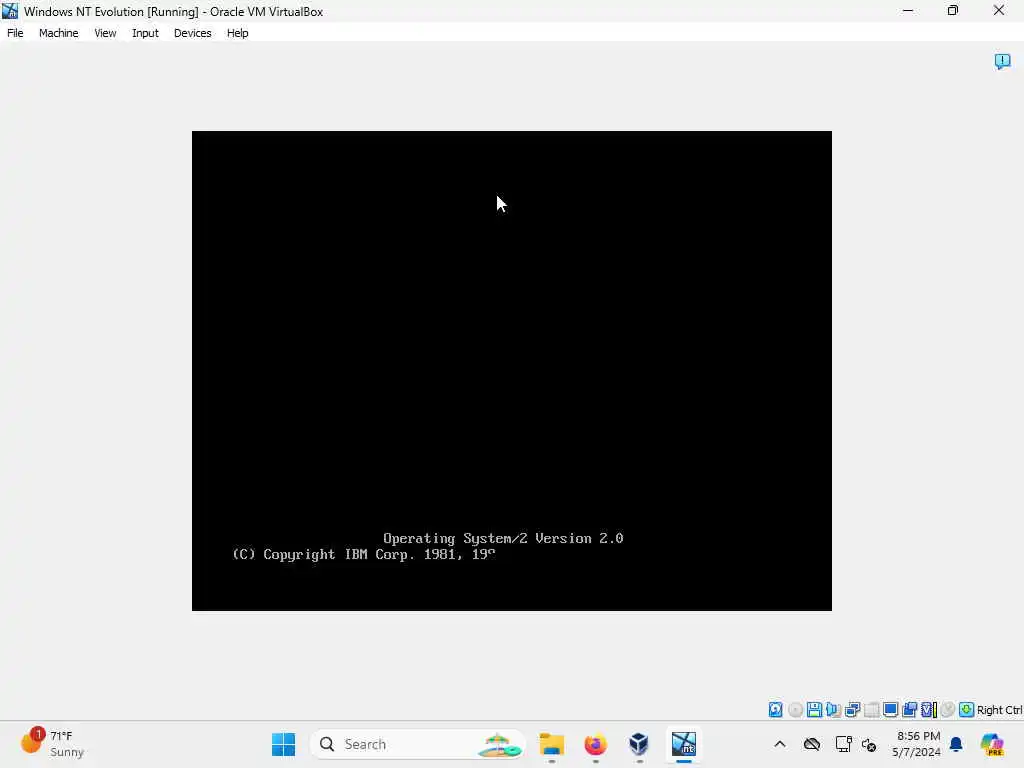The image size is (1024, 768).
Task: Open the Help menu
Action: point(238,33)
